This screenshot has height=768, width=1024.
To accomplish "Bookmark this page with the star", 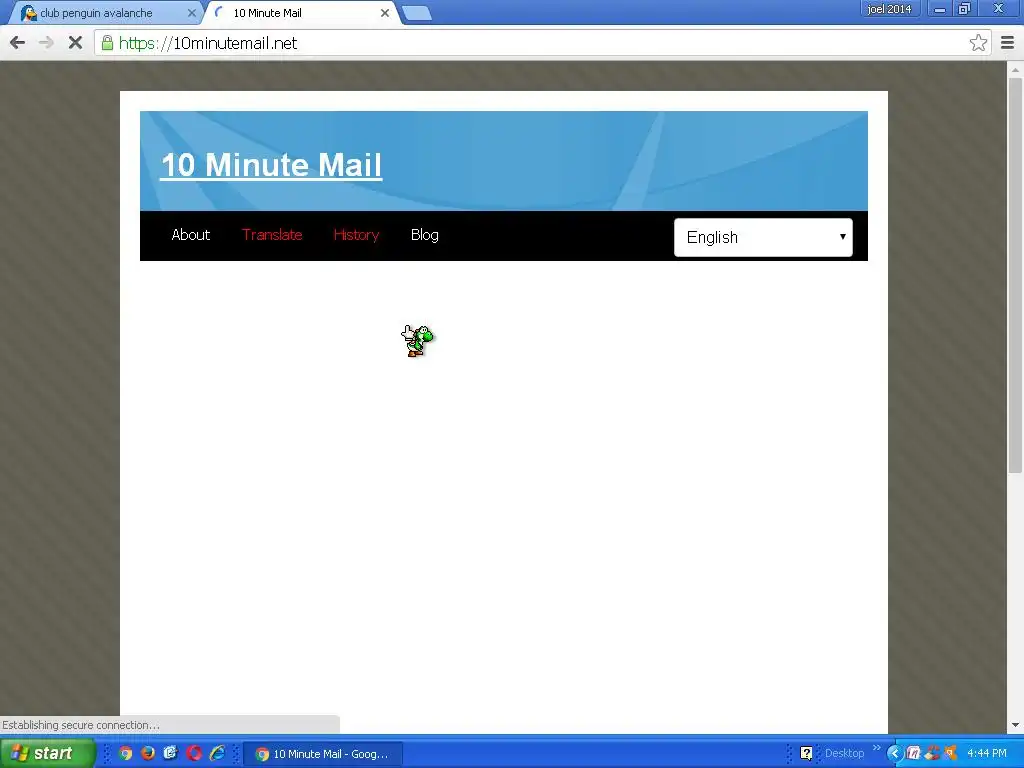I will (x=978, y=43).
